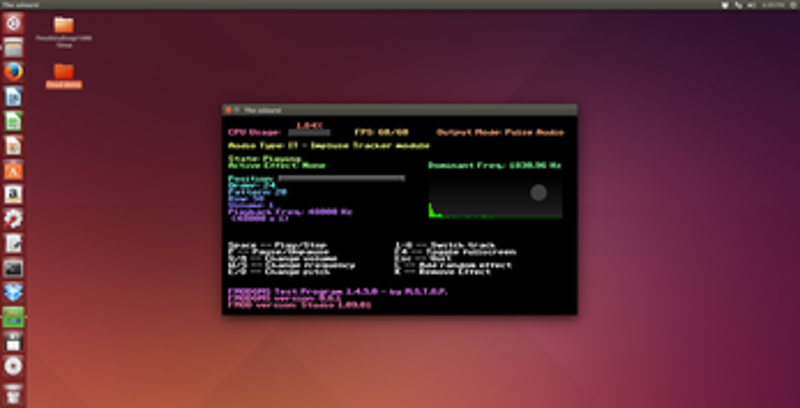
Task: Click the green spectrum peak graph
Action: [435, 211]
